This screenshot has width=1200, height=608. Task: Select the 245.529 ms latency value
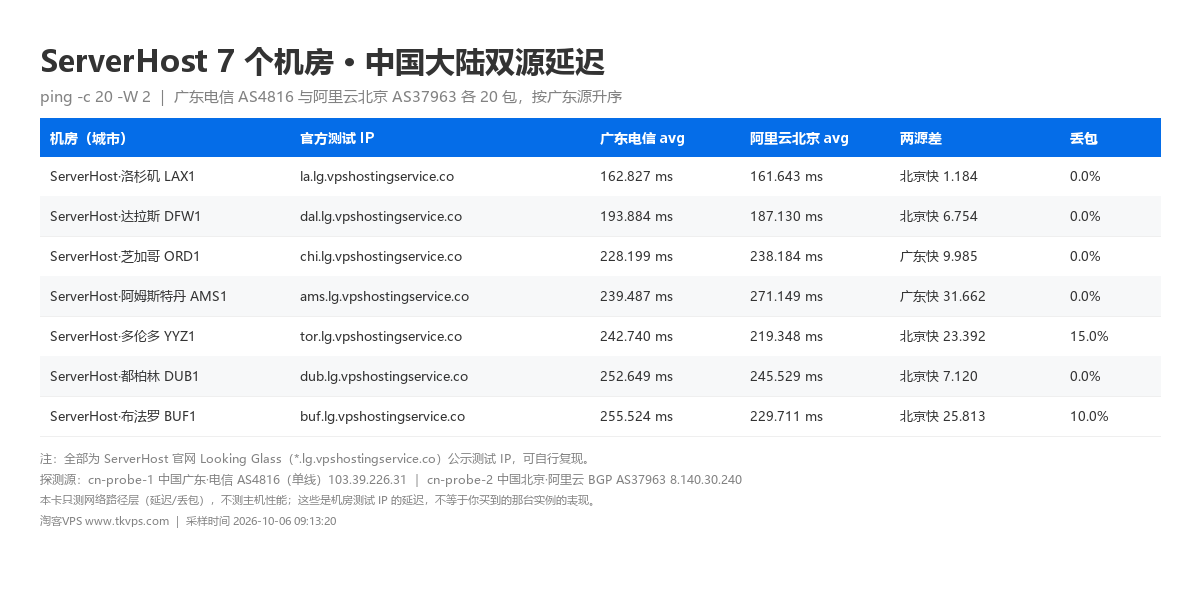(x=786, y=376)
